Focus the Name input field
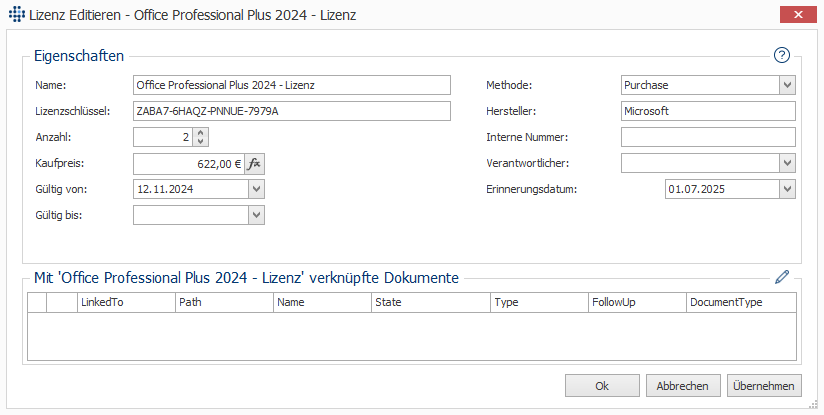Screen dimensions: 824x415 (x=292, y=85)
